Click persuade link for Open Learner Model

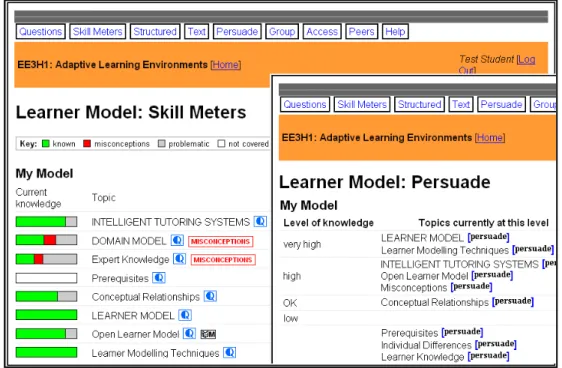point(492,275)
